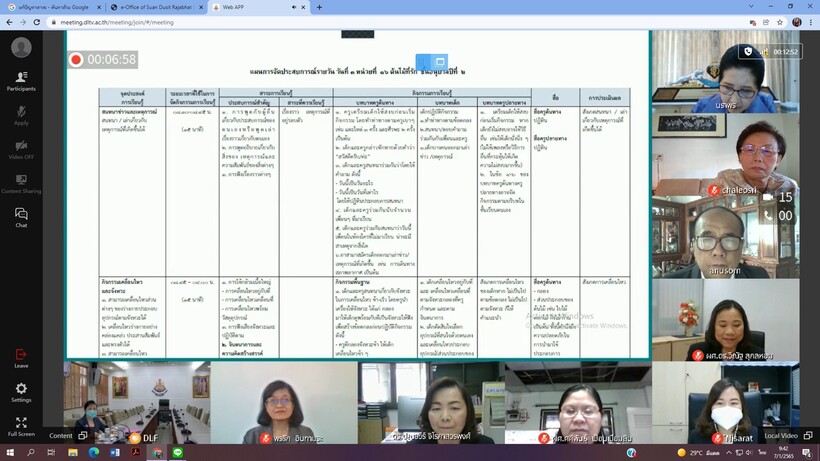The height and width of the screenshot is (461, 820).
Task: Reload the meeting page
Action: [38, 21]
